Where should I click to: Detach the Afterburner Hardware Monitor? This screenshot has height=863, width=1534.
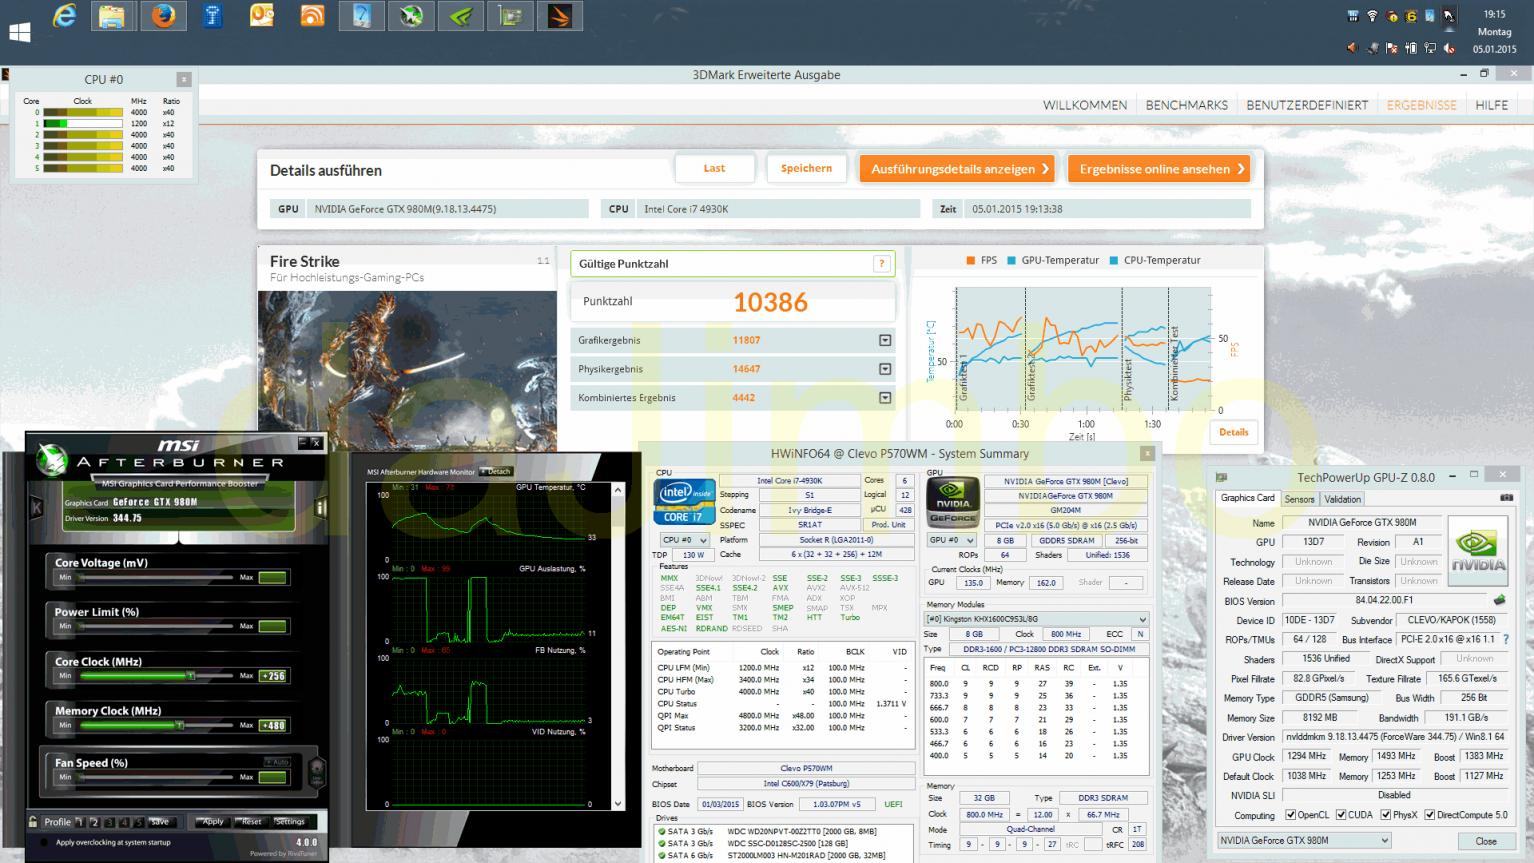[x=496, y=472]
